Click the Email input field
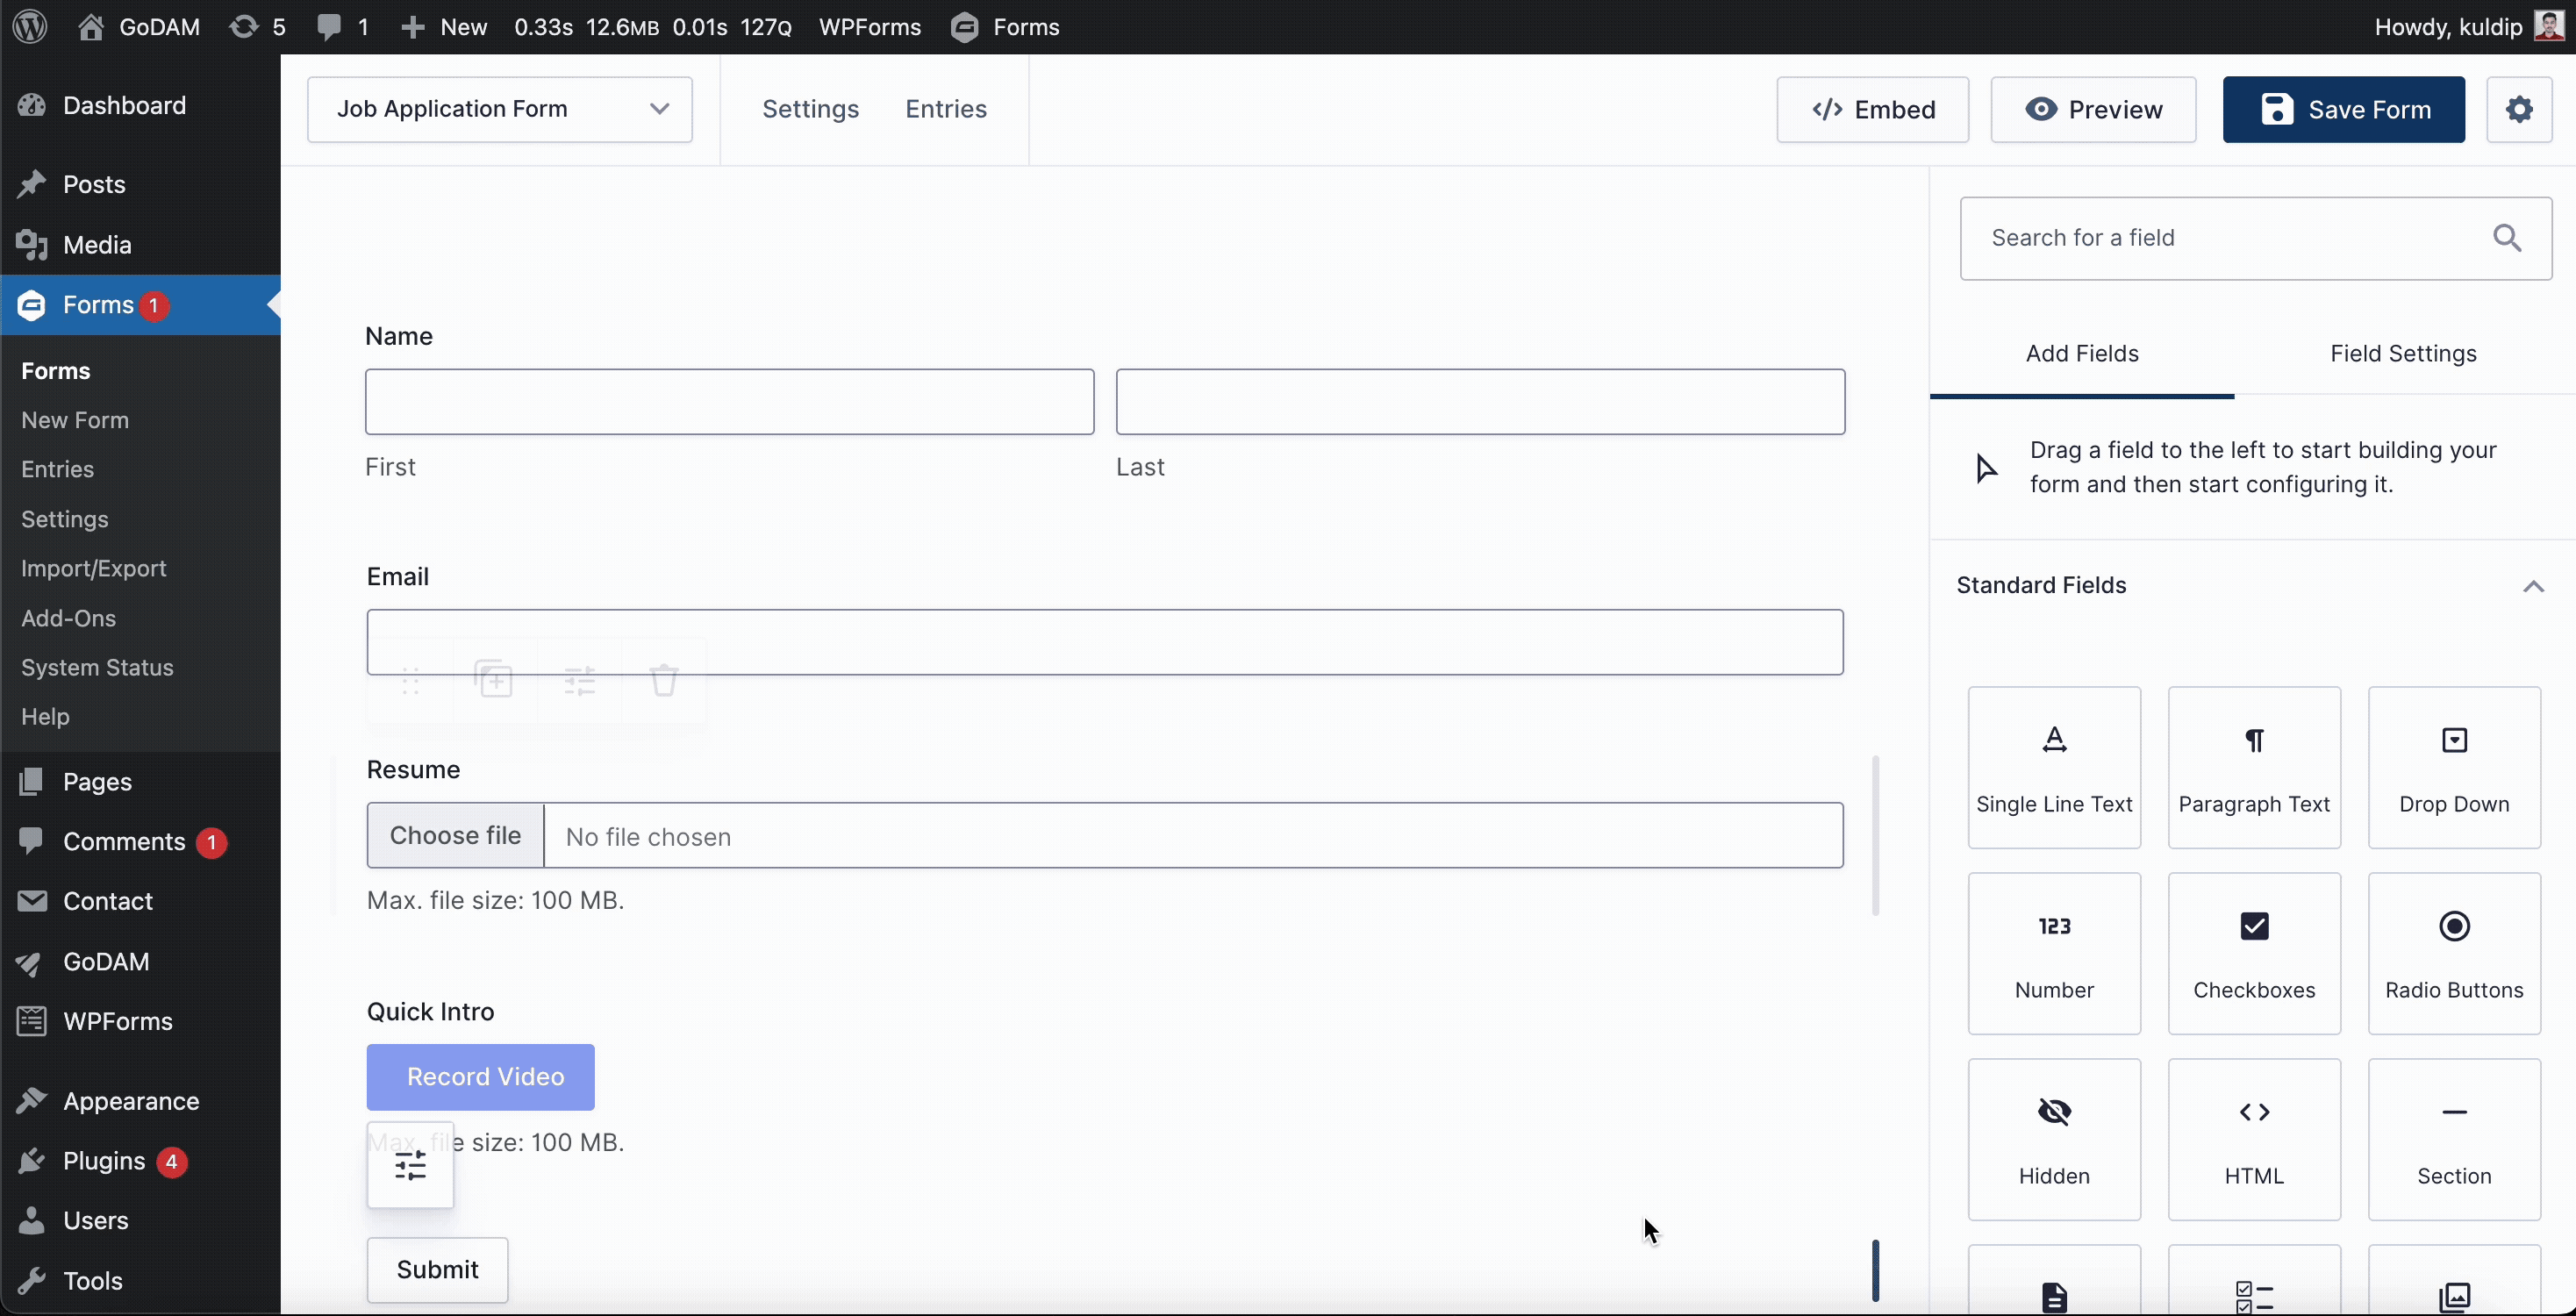 (x=1105, y=642)
